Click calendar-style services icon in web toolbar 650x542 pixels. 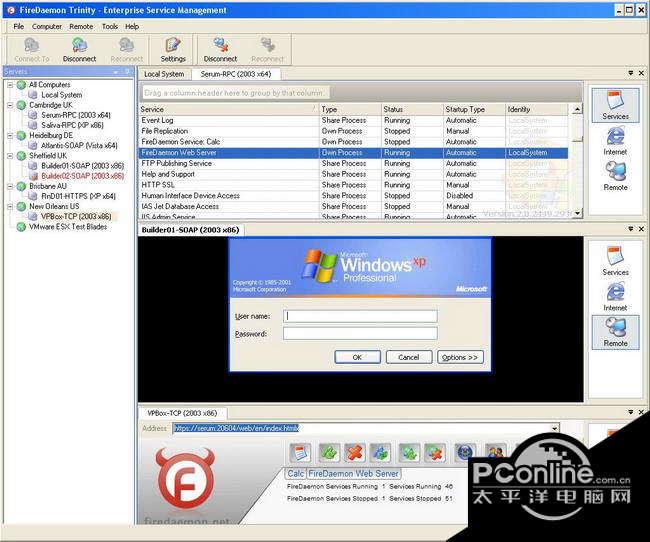tap(300, 452)
